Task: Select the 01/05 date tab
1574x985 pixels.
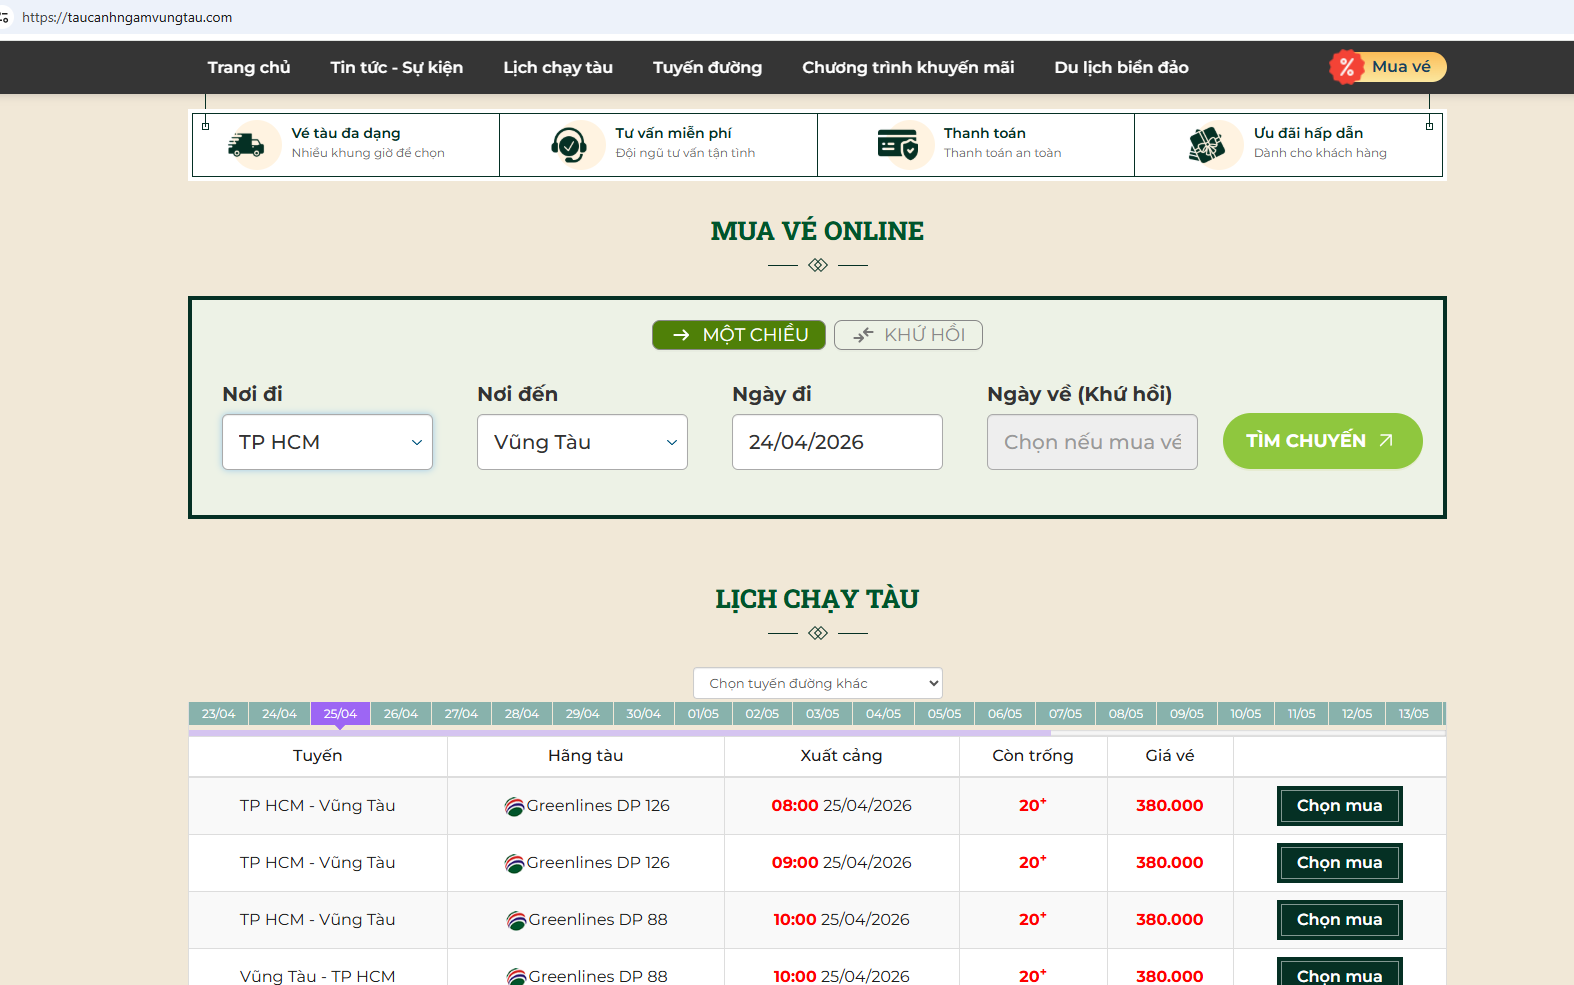Action: (703, 713)
